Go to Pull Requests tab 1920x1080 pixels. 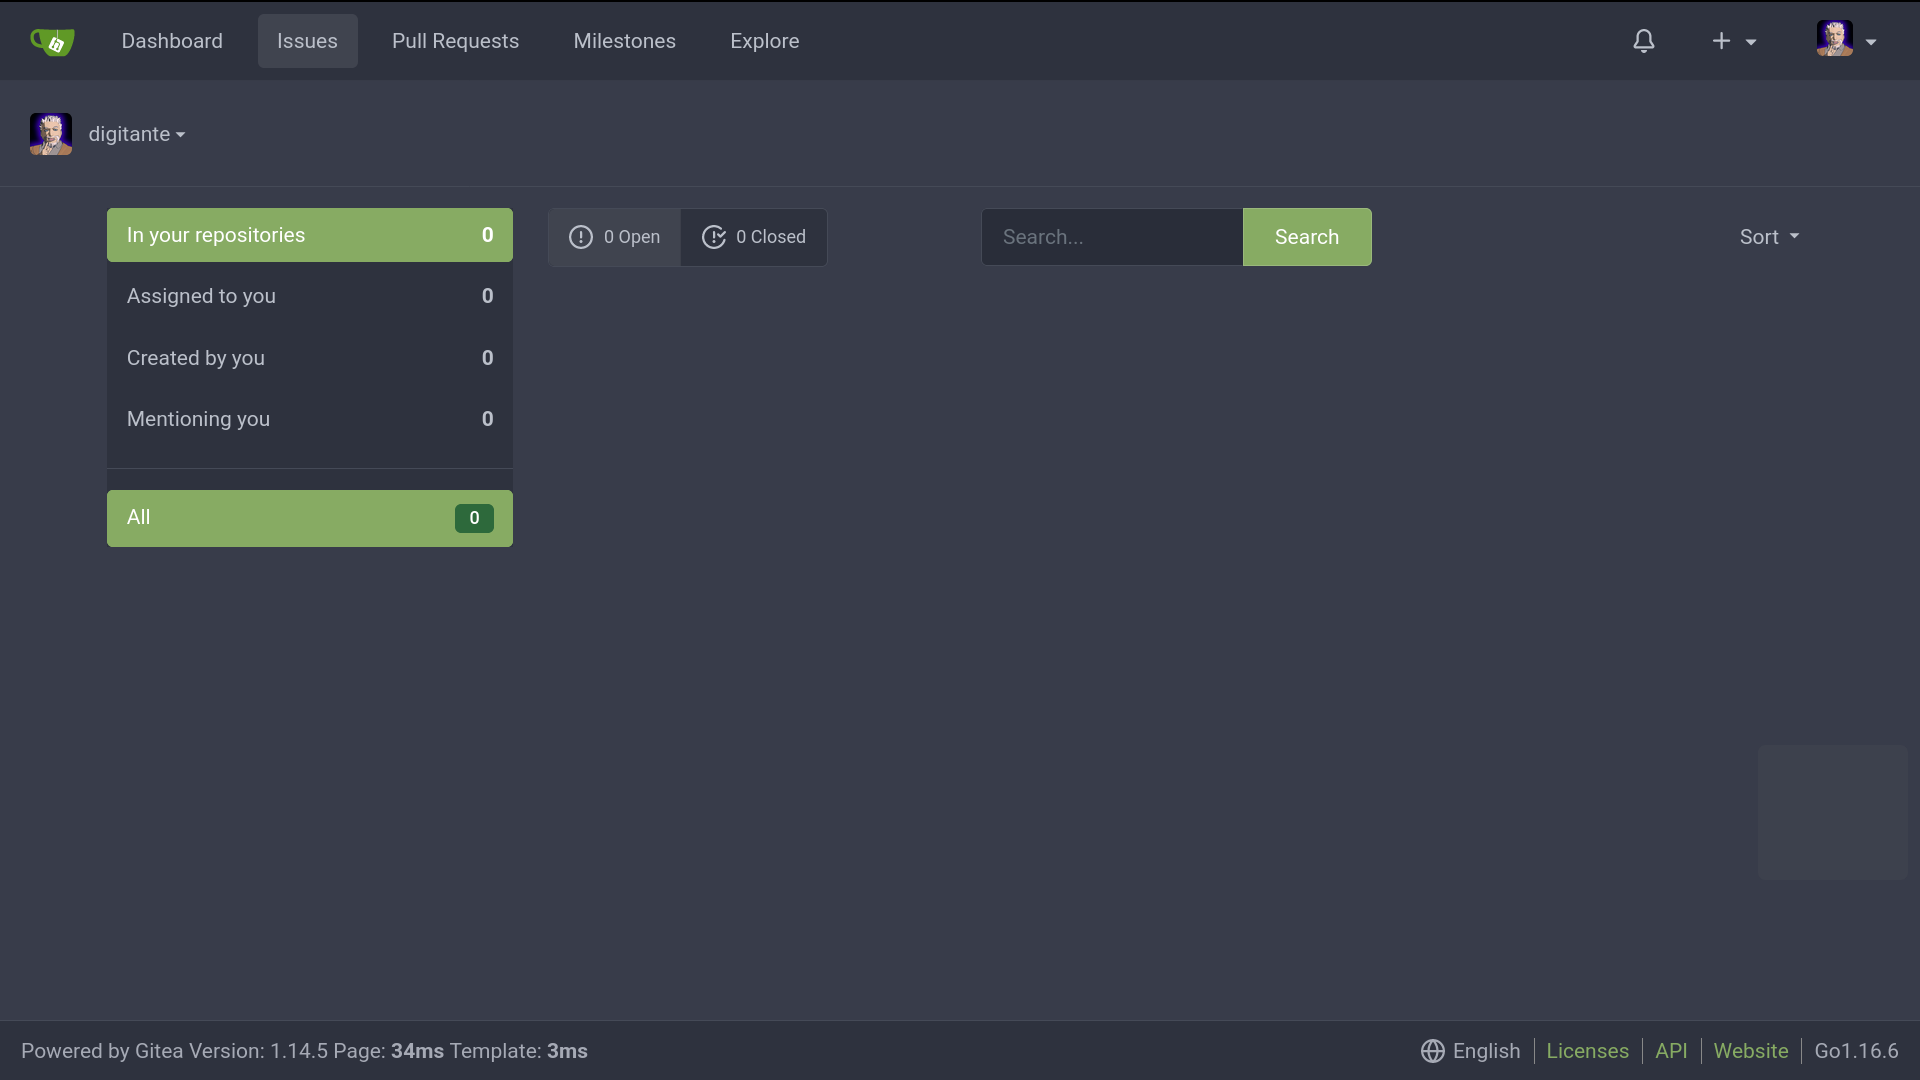455,41
